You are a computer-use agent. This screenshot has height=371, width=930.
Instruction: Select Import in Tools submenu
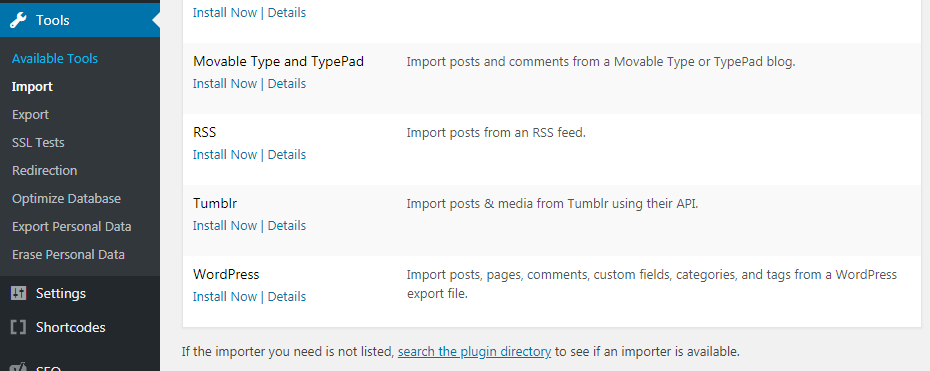tap(32, 87)
